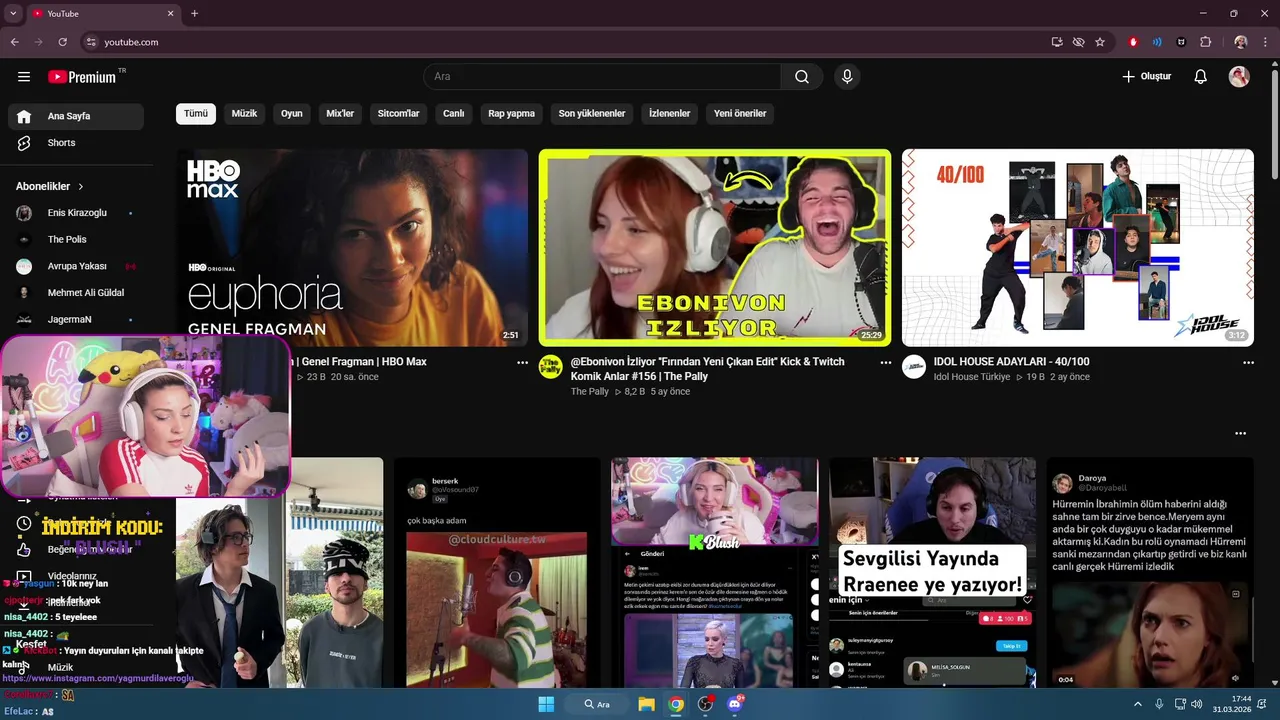Expand the Abonelikler section
The image size is (1280, 720).
(x=50, y=186)
